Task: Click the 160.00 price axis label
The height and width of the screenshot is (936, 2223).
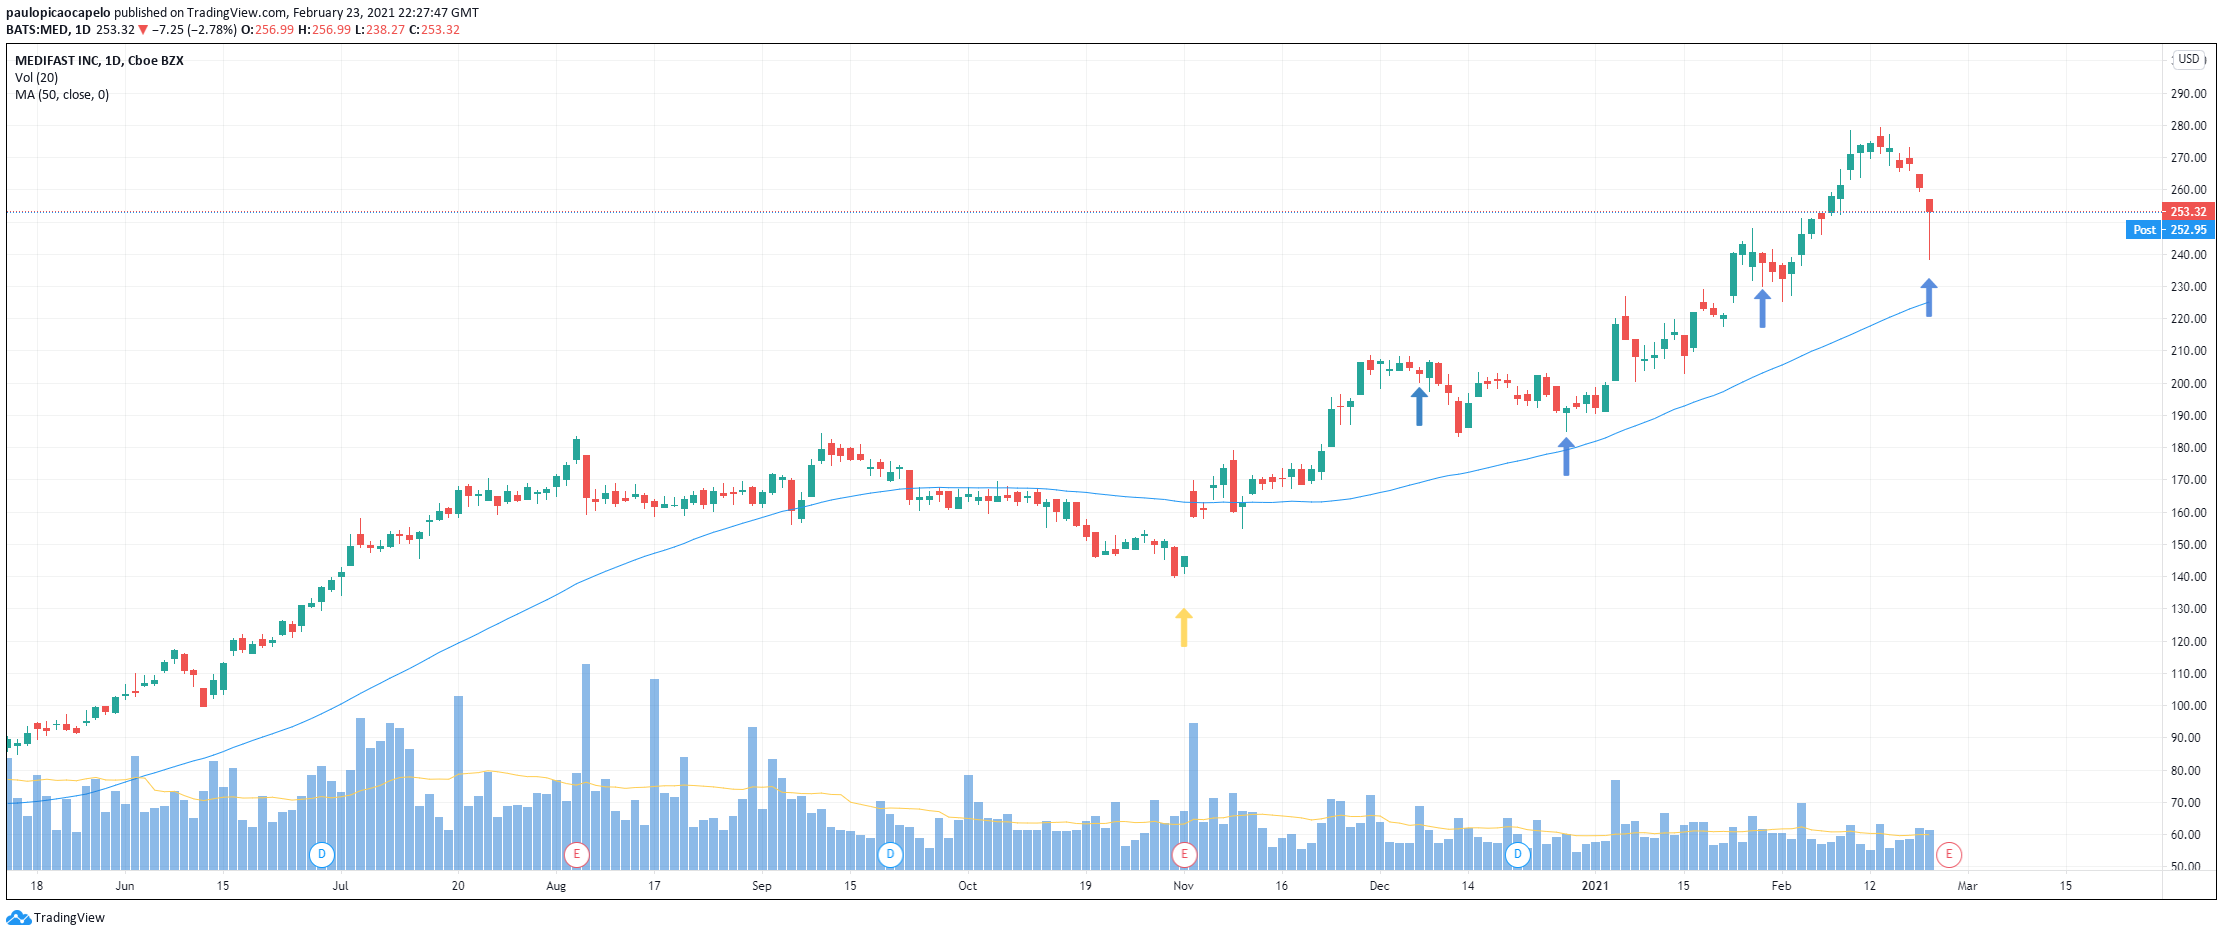Action: click(2188, 513)
